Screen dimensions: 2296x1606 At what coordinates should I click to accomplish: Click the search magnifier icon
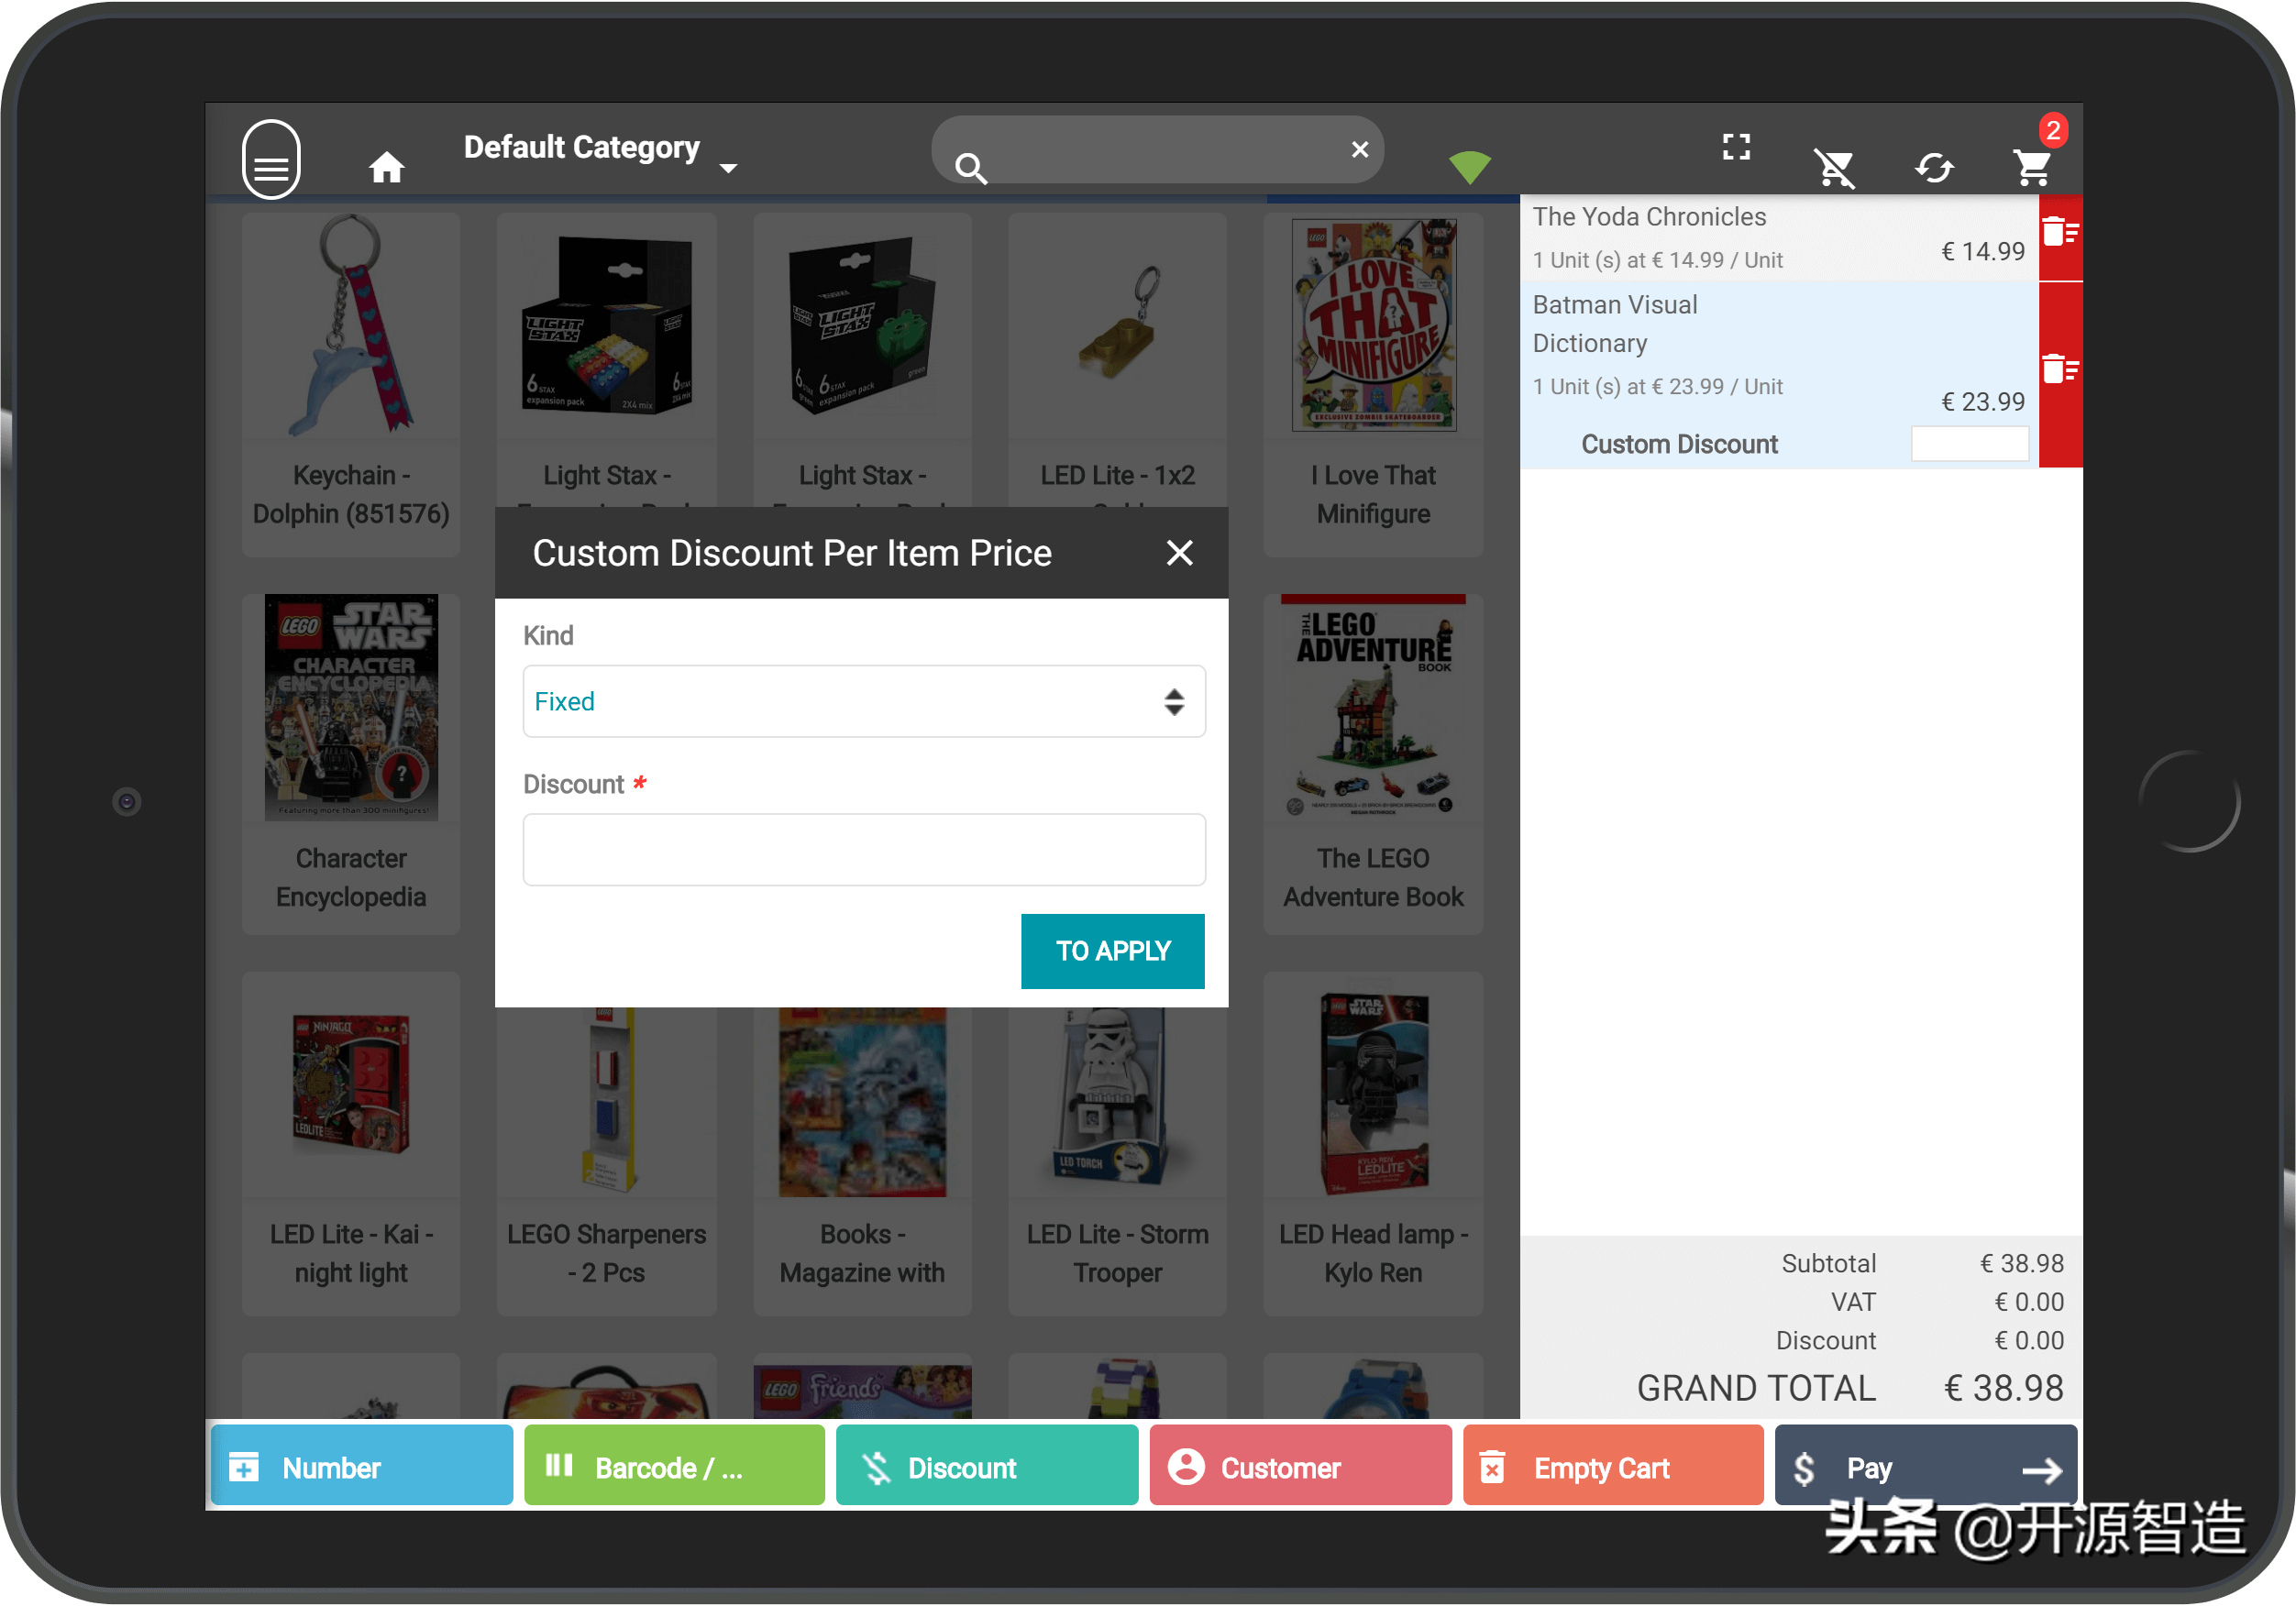pyautogui.click(x=974, y=168)
